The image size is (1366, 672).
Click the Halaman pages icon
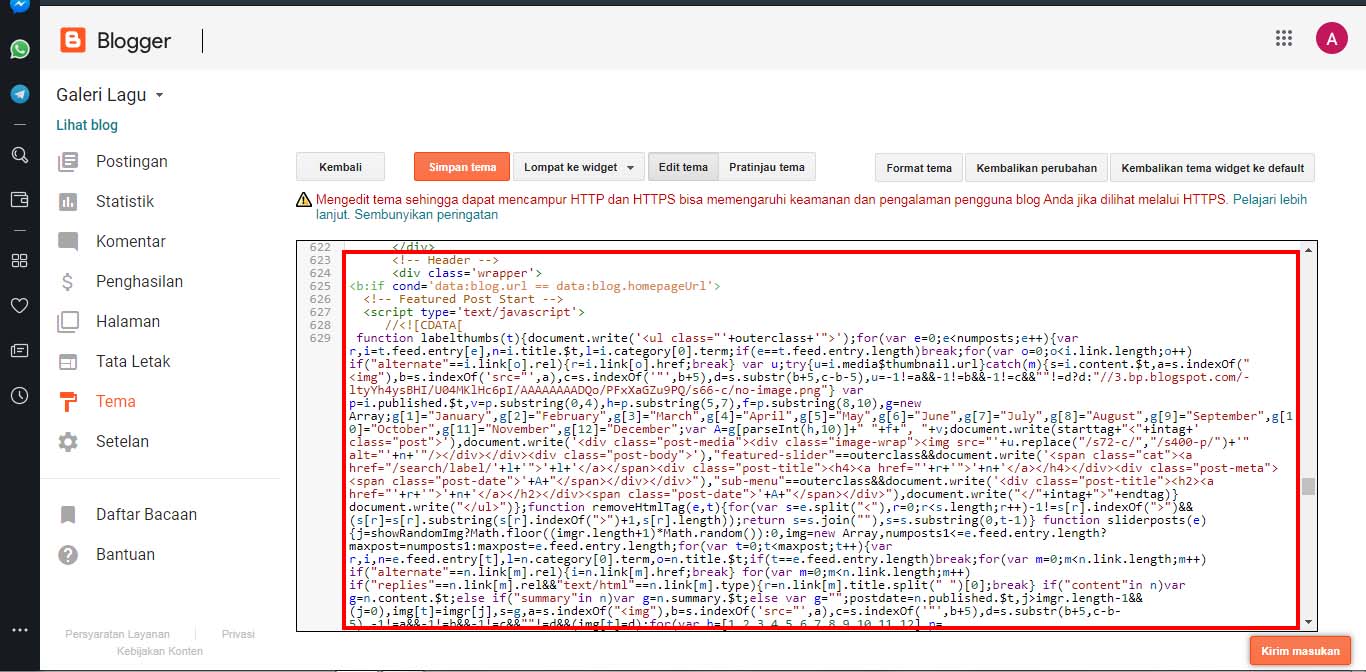[68, 321]
